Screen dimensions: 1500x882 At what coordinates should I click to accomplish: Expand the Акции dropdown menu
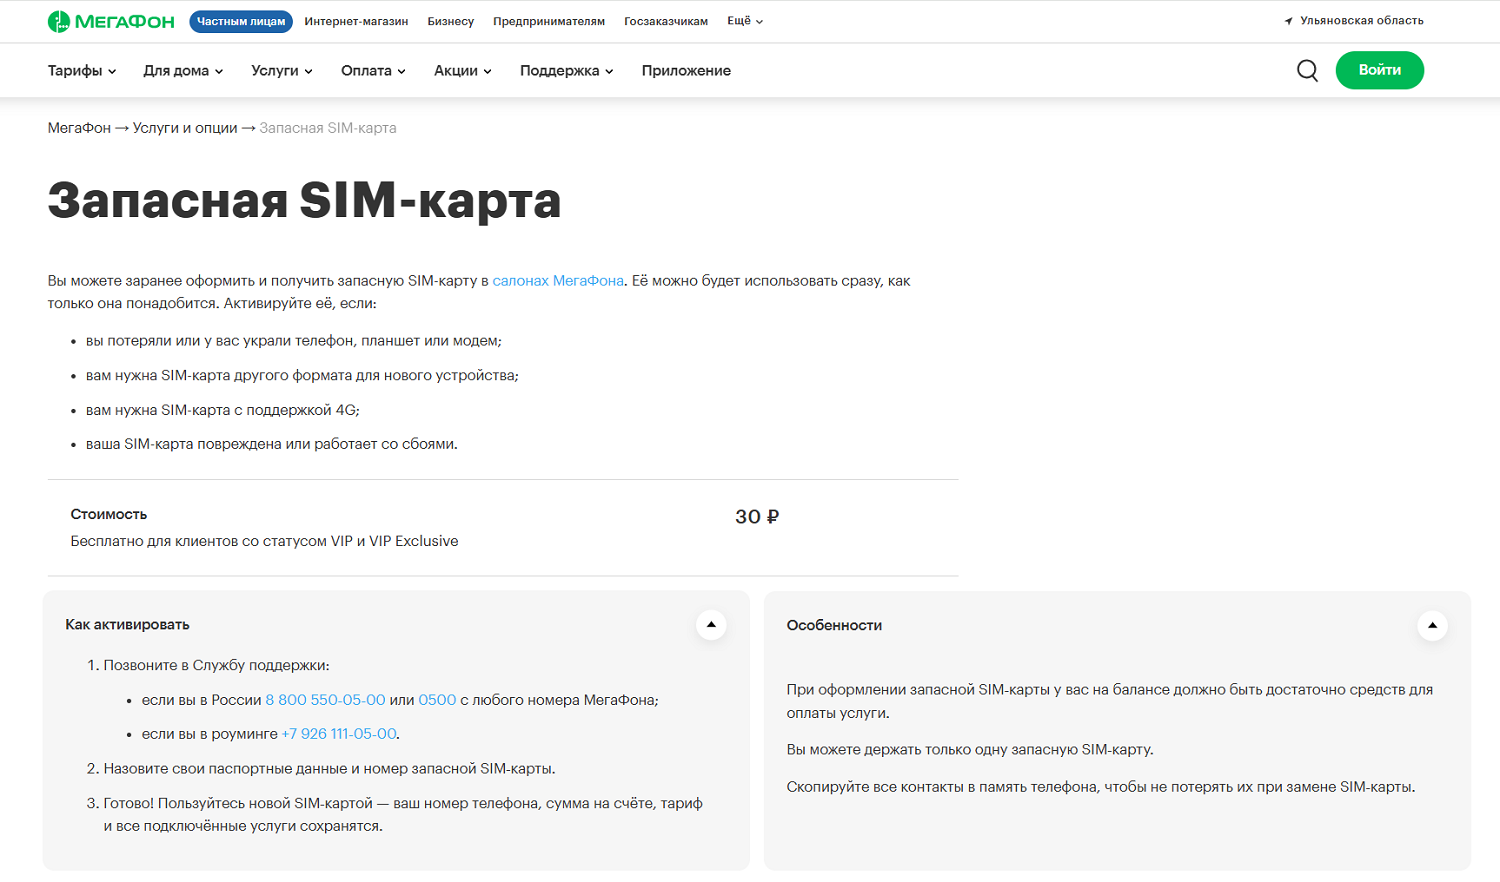(463, 71)
